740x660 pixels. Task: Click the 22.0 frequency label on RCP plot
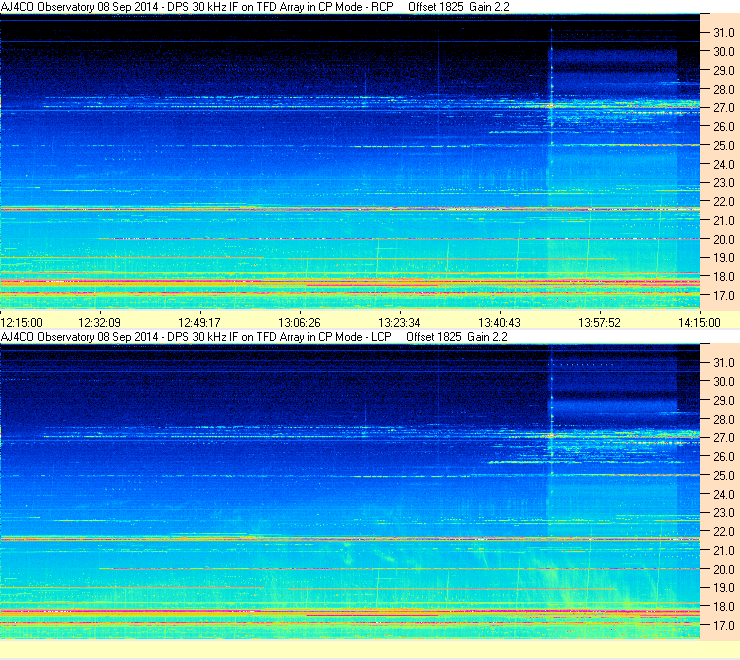(x=723, y=202)
